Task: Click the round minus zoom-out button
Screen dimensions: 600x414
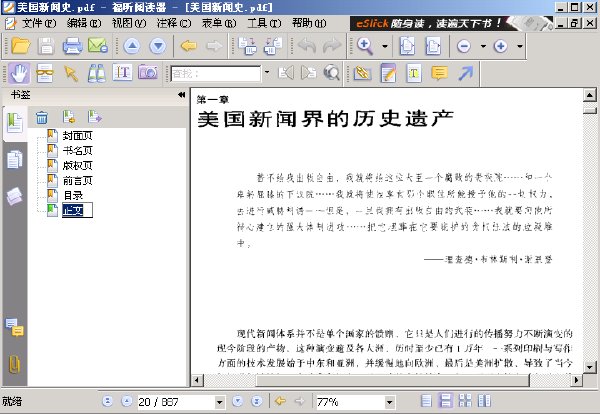Action: 464,46
